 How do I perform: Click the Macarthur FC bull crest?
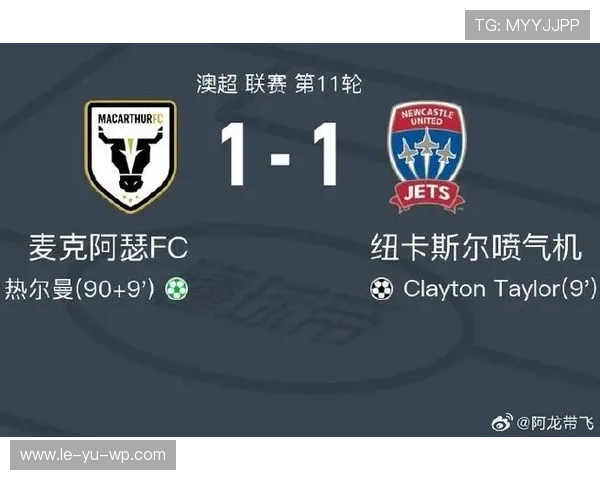click(x=130, y=156)
